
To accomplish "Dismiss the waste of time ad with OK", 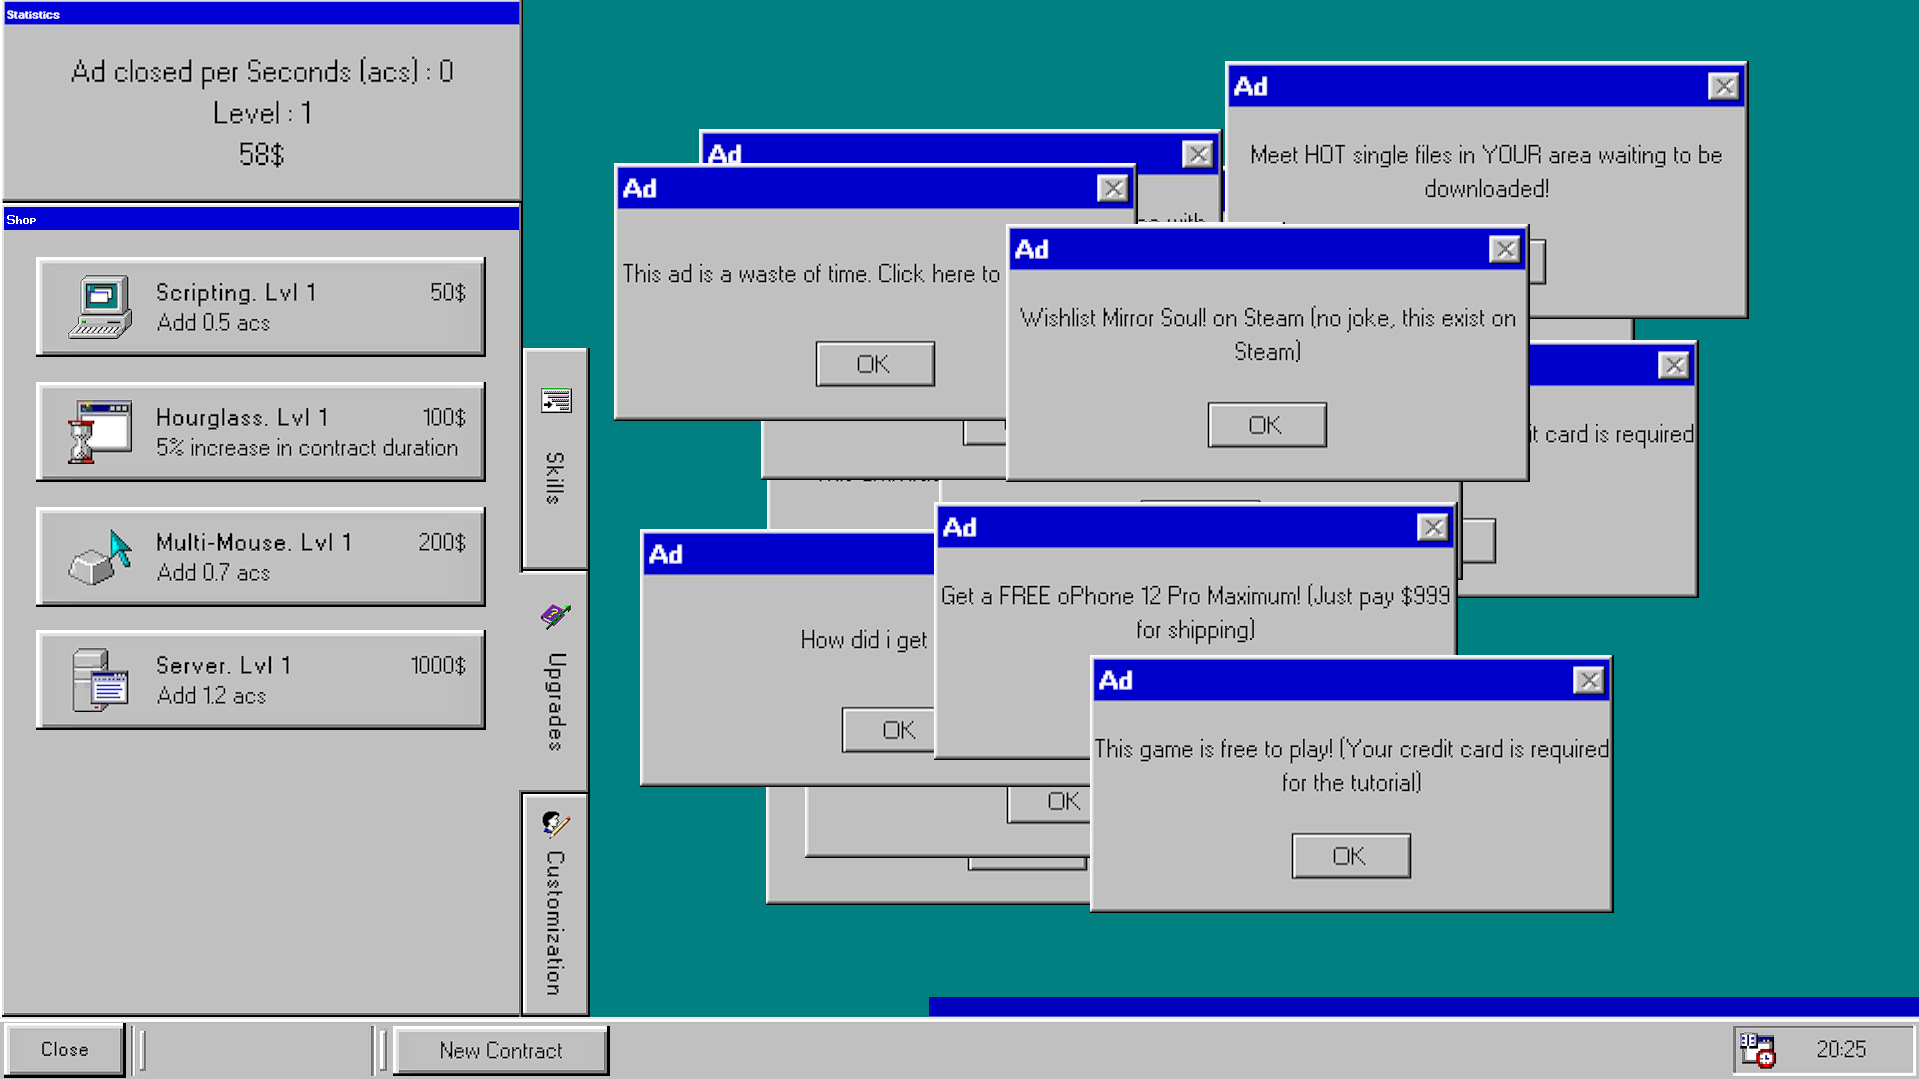I will pyautogui.click(x=875, y=363).
